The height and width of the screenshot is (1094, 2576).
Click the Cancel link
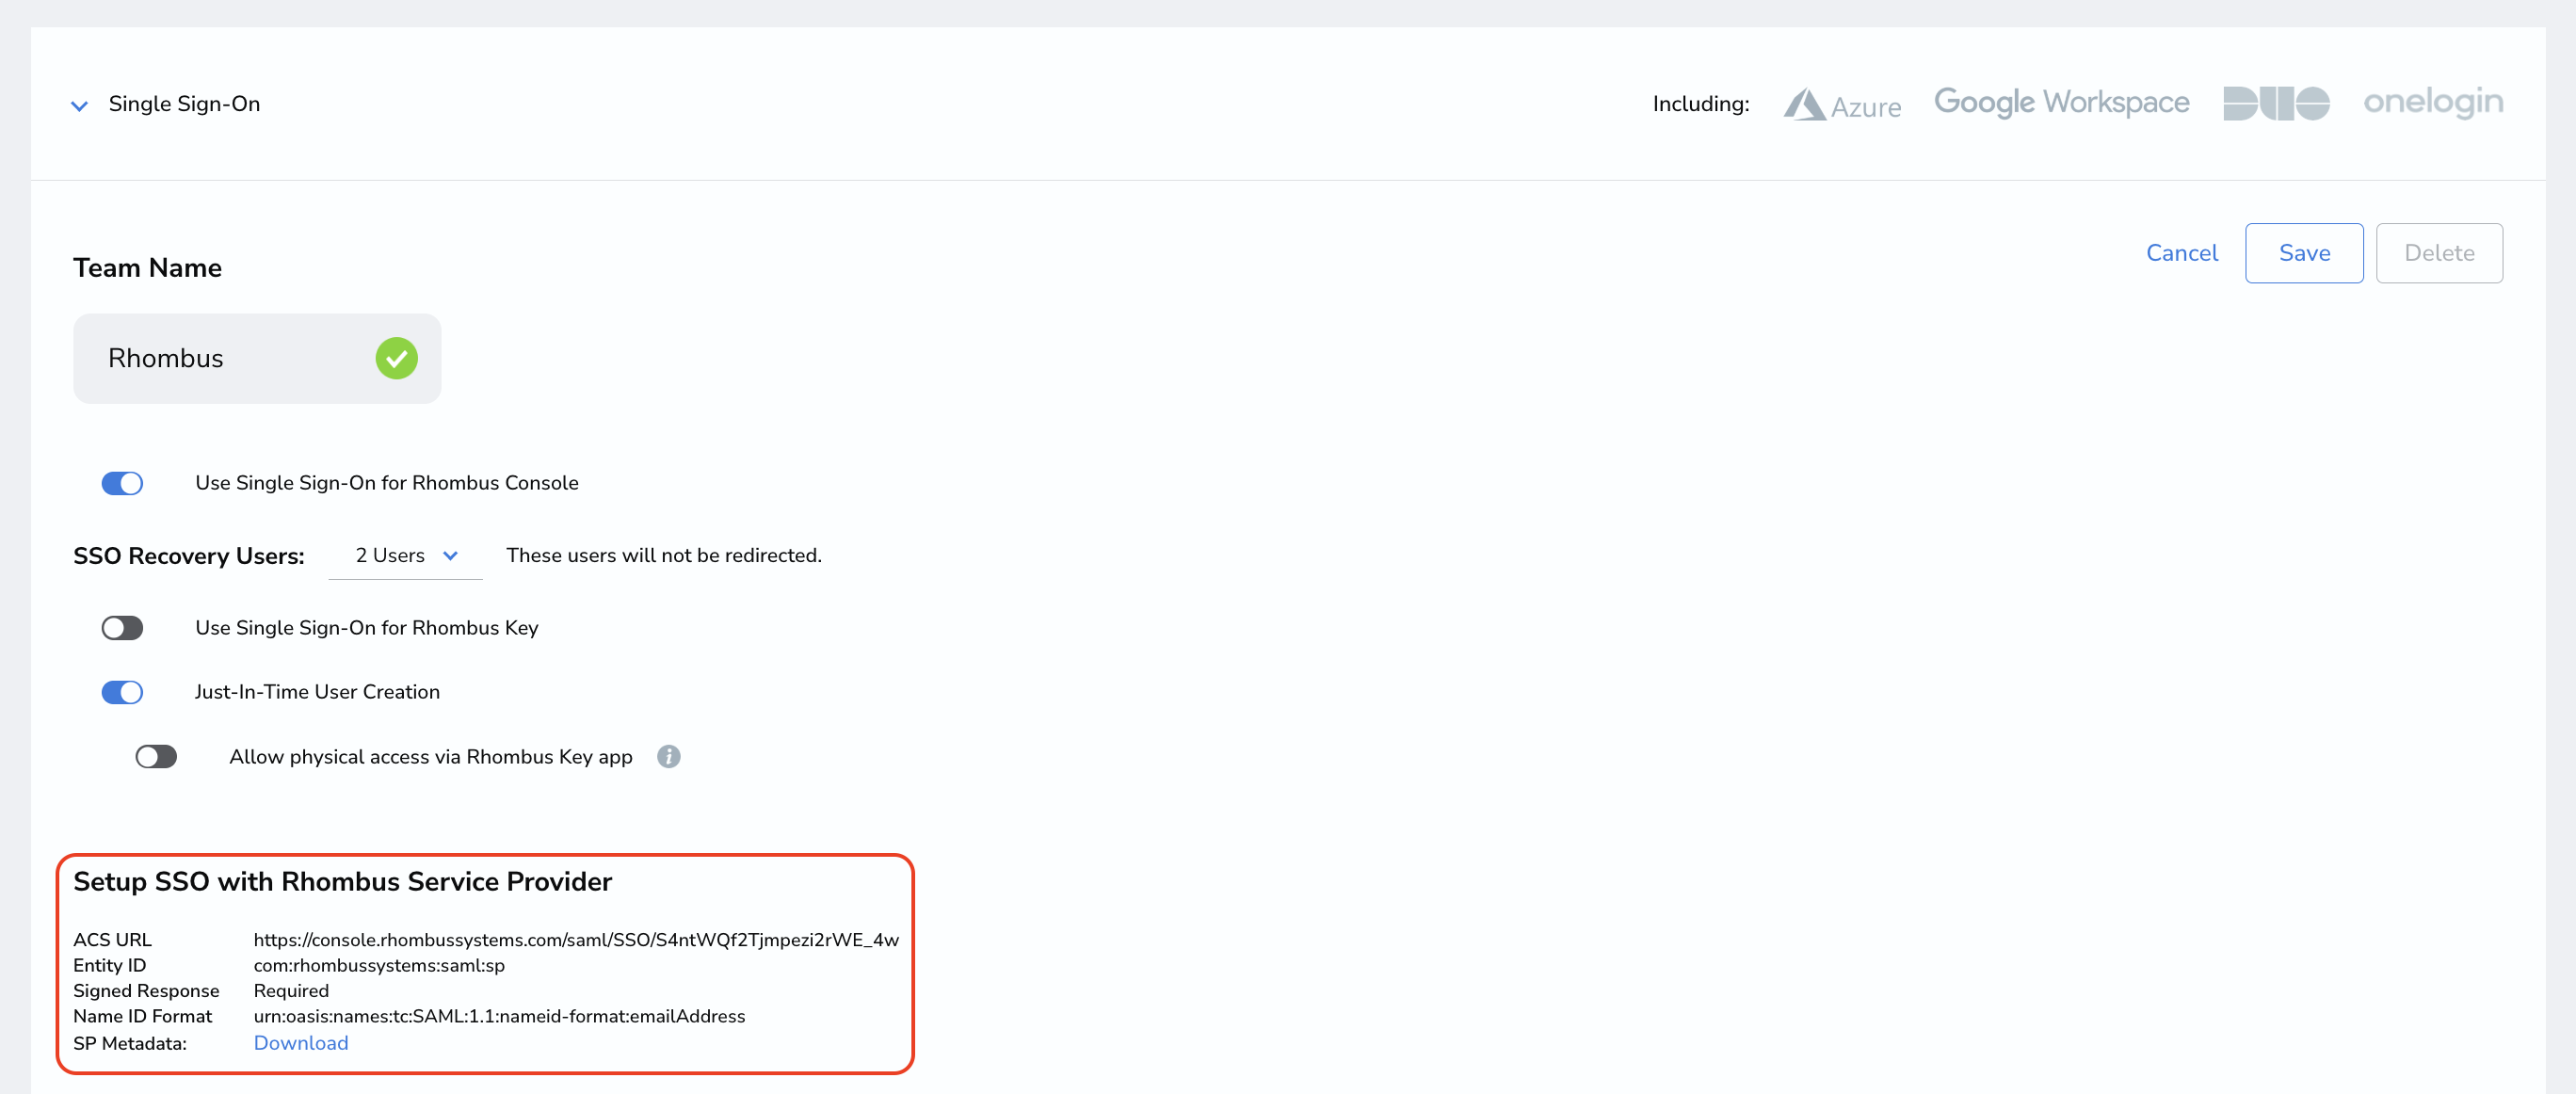click(x=2181, y=253)
